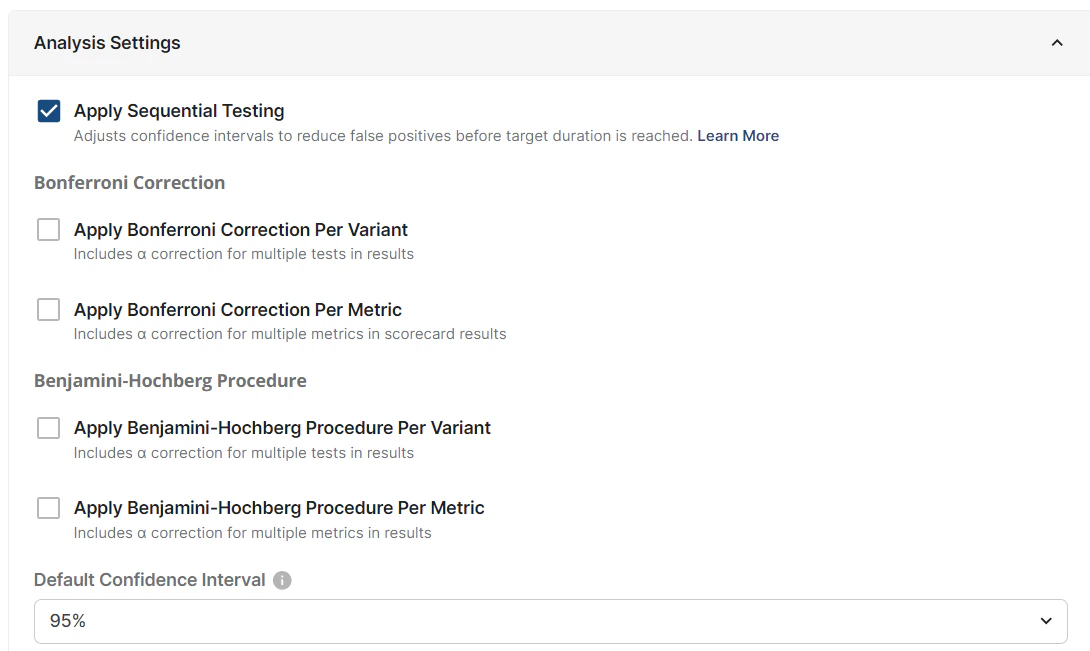Enable Apply Bonferroni Correction Per Metric

pyautogui.click(x=48, y=309)
